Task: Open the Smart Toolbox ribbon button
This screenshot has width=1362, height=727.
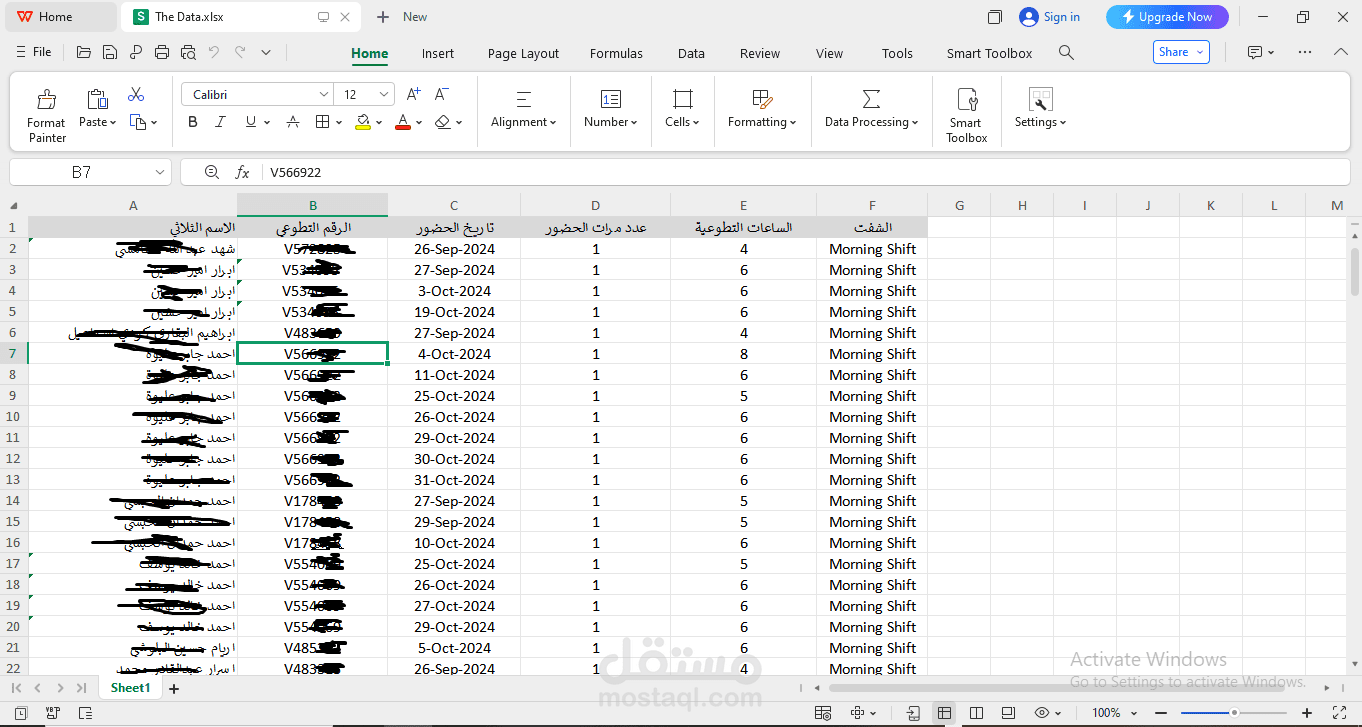Action: pyautogui.click(x=966, y=114)
